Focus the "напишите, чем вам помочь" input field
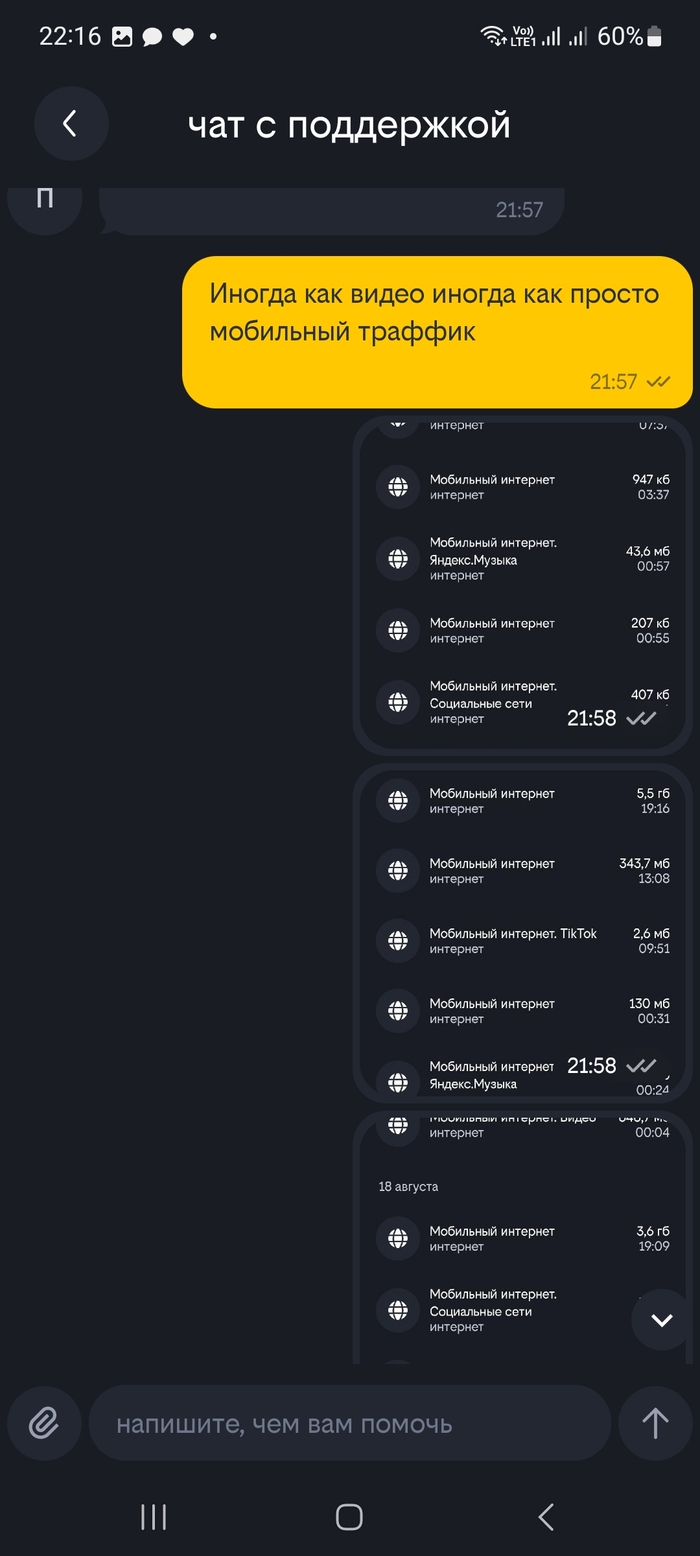This screenshot has height=1556, width=700. coord(349,1423)
